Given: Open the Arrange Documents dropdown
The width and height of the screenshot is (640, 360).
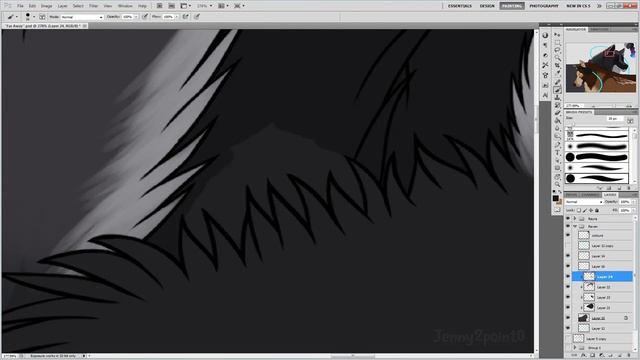Looking at the screenshot, I should 223,6.
